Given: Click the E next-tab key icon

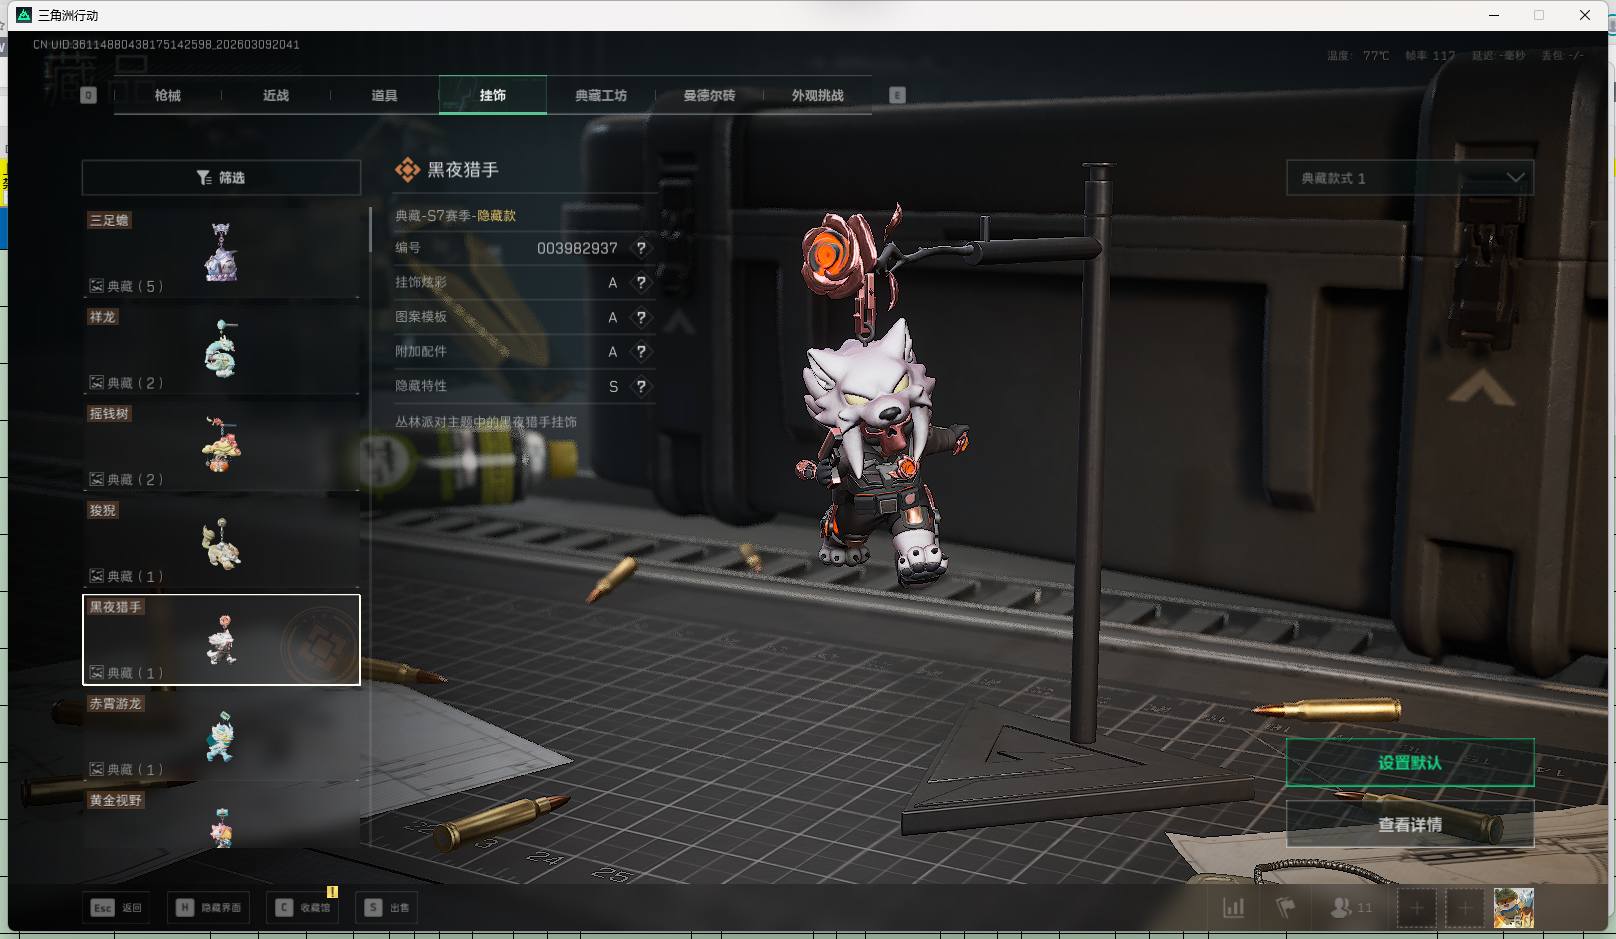Looking at the screenshot, I should [897, 95].
